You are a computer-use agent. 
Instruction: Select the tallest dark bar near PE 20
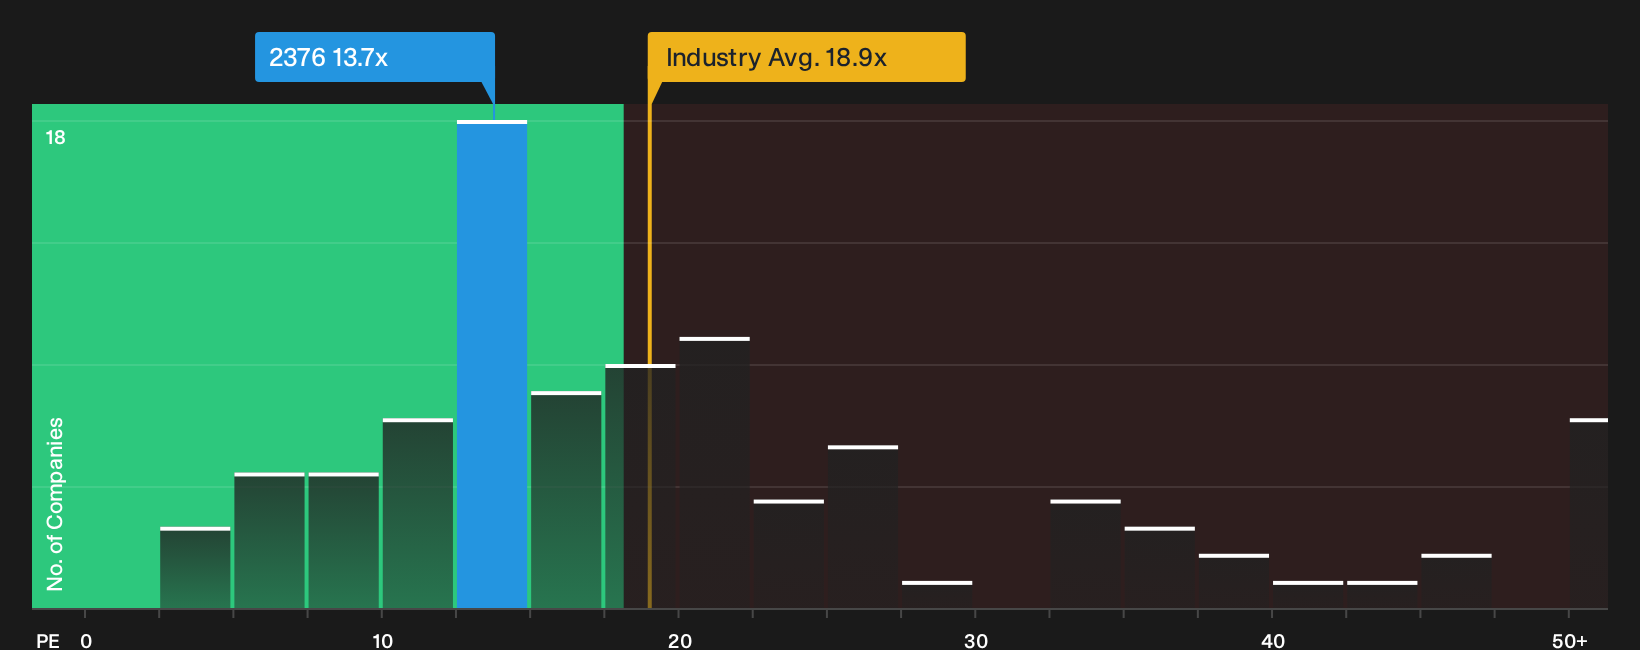click(714, 473)
